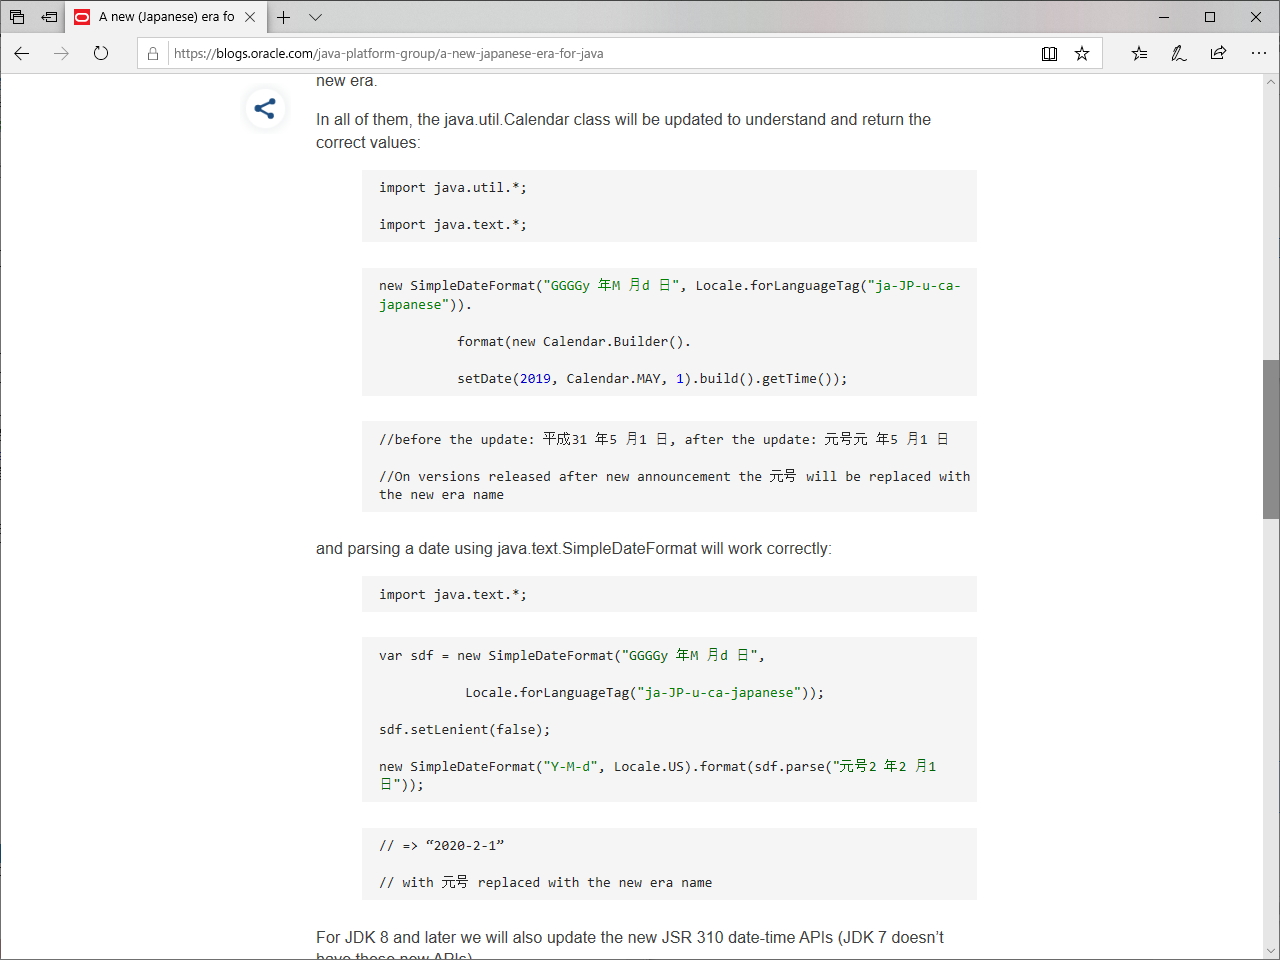Open Settings and more menu
Screen dimensions: 1280x960
(x=1258, y=54)
